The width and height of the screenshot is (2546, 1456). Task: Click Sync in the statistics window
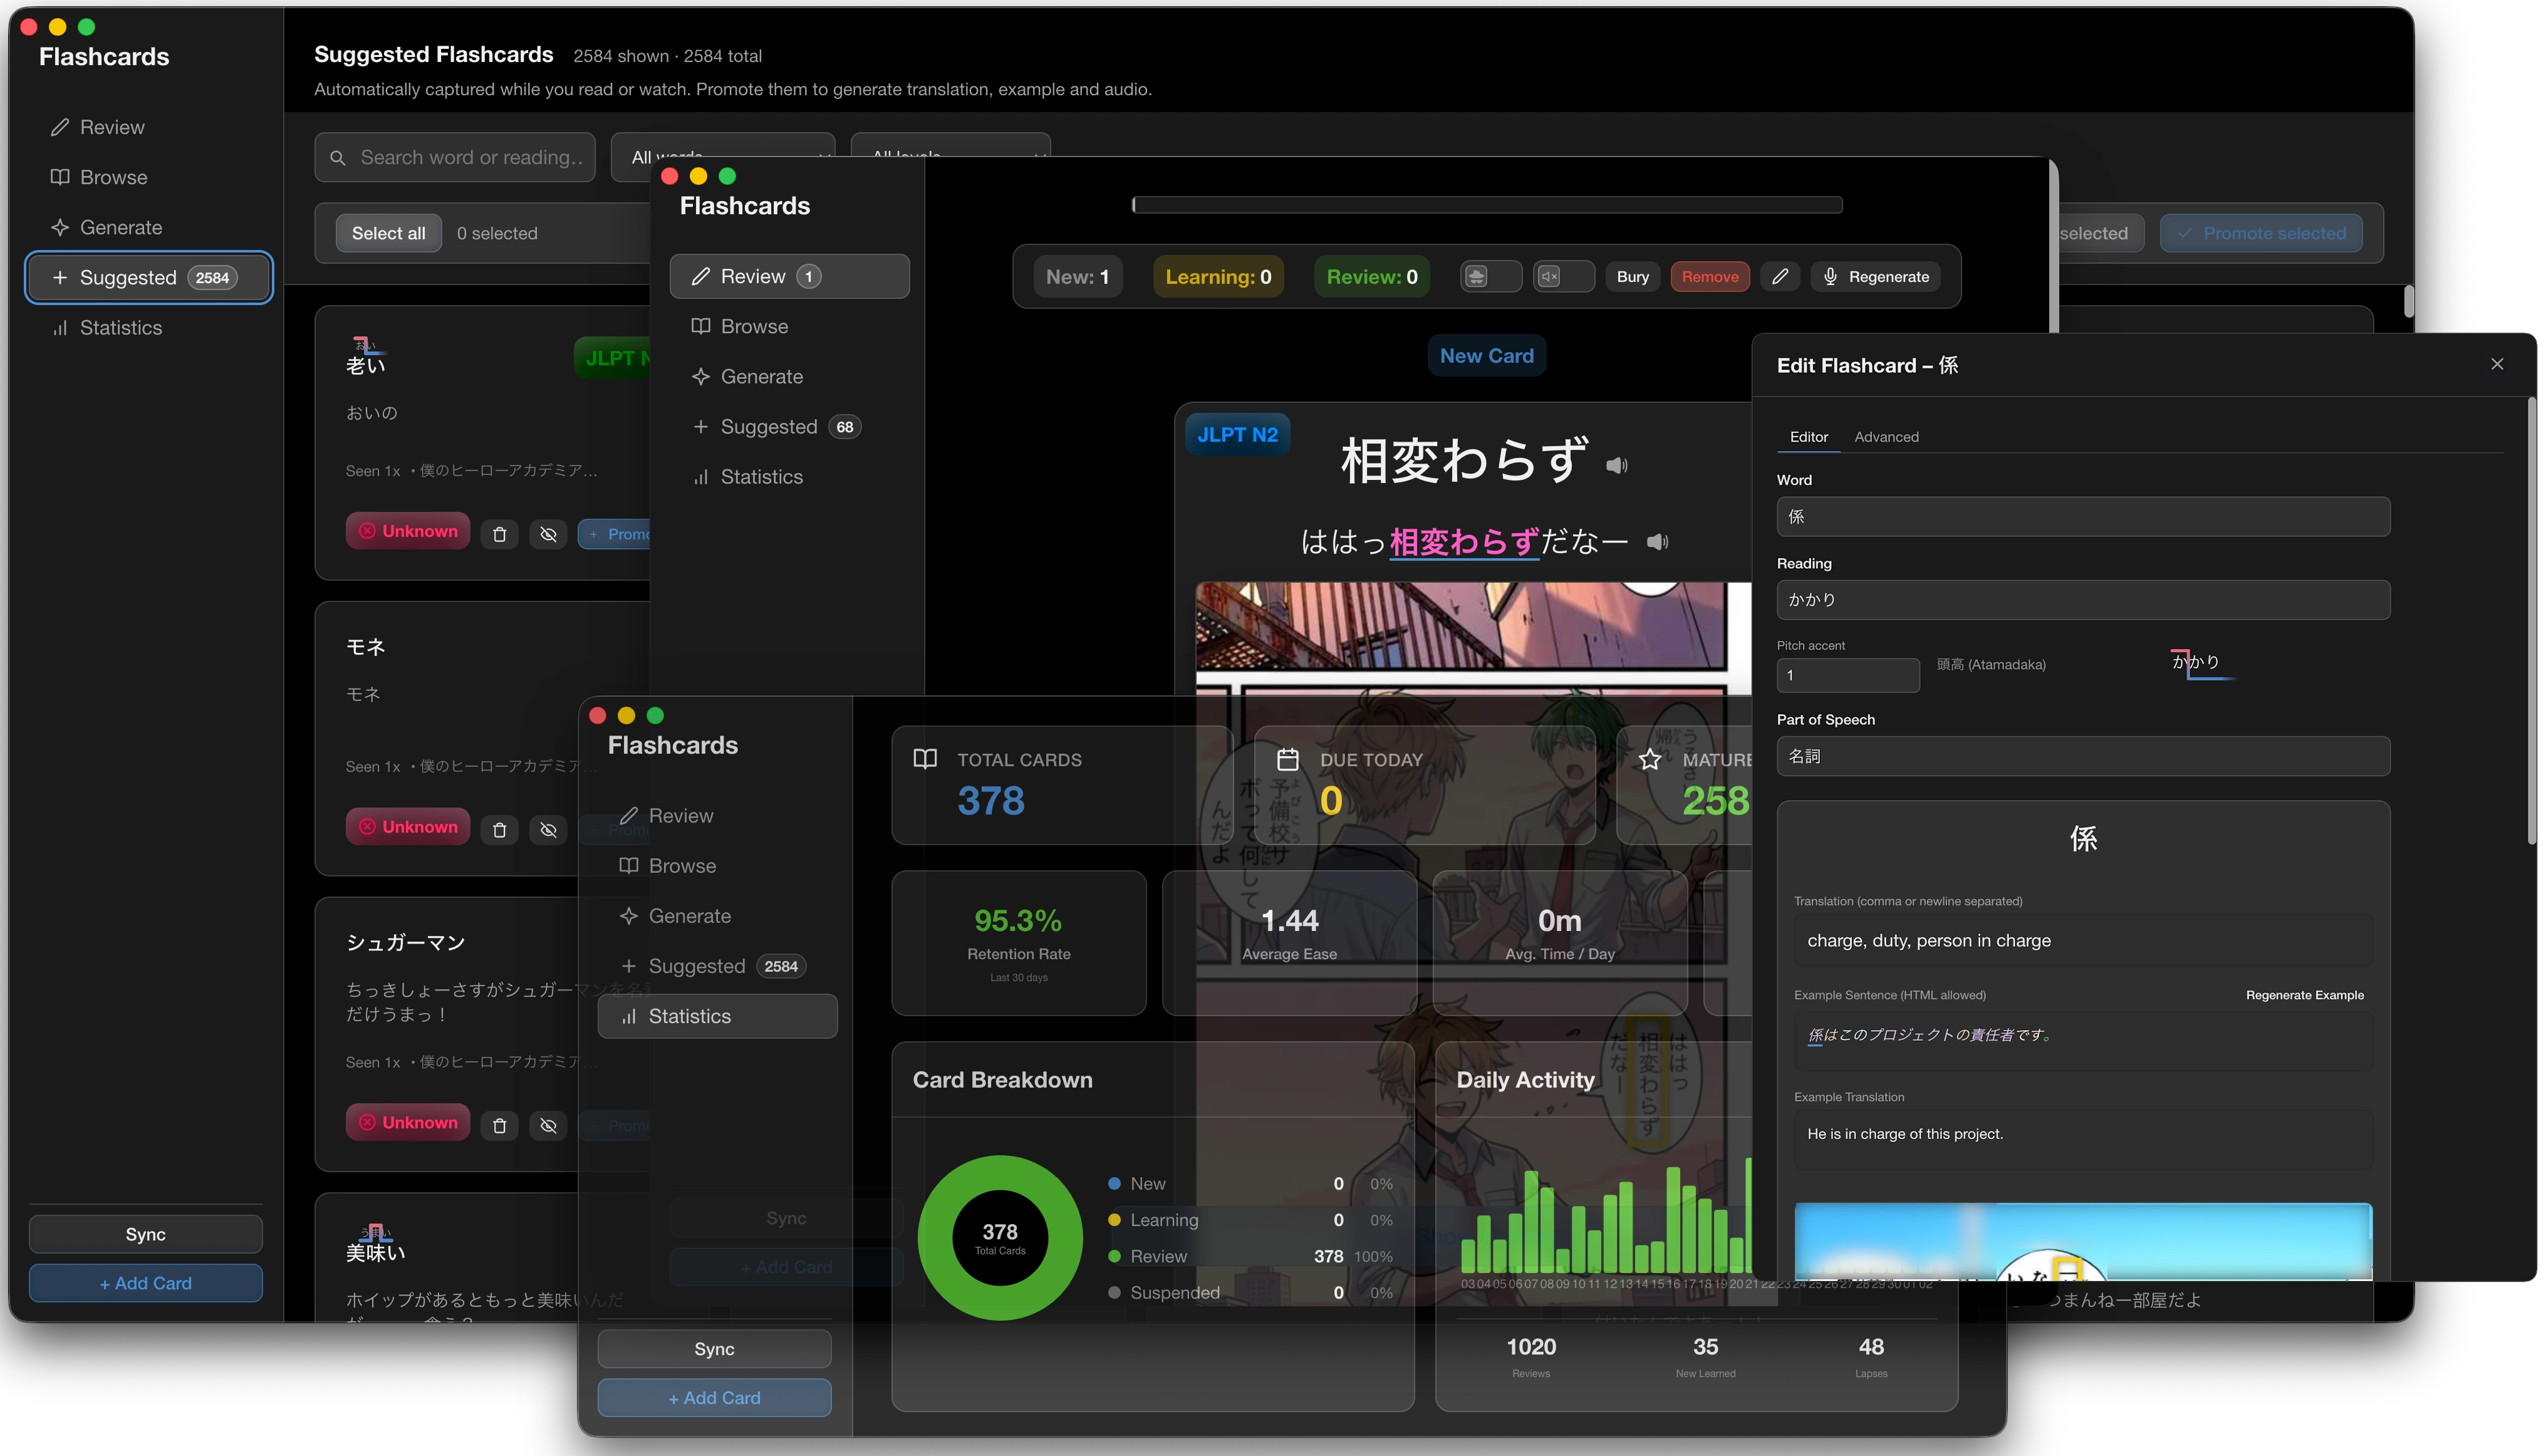click(x=714, y=1349)
